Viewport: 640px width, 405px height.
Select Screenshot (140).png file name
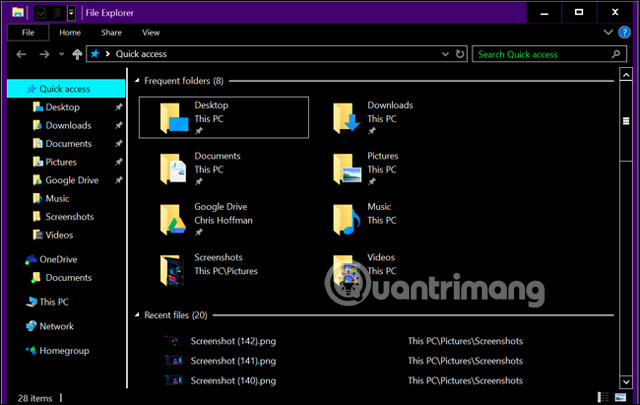pyautogui.click(x=233, y=381)
